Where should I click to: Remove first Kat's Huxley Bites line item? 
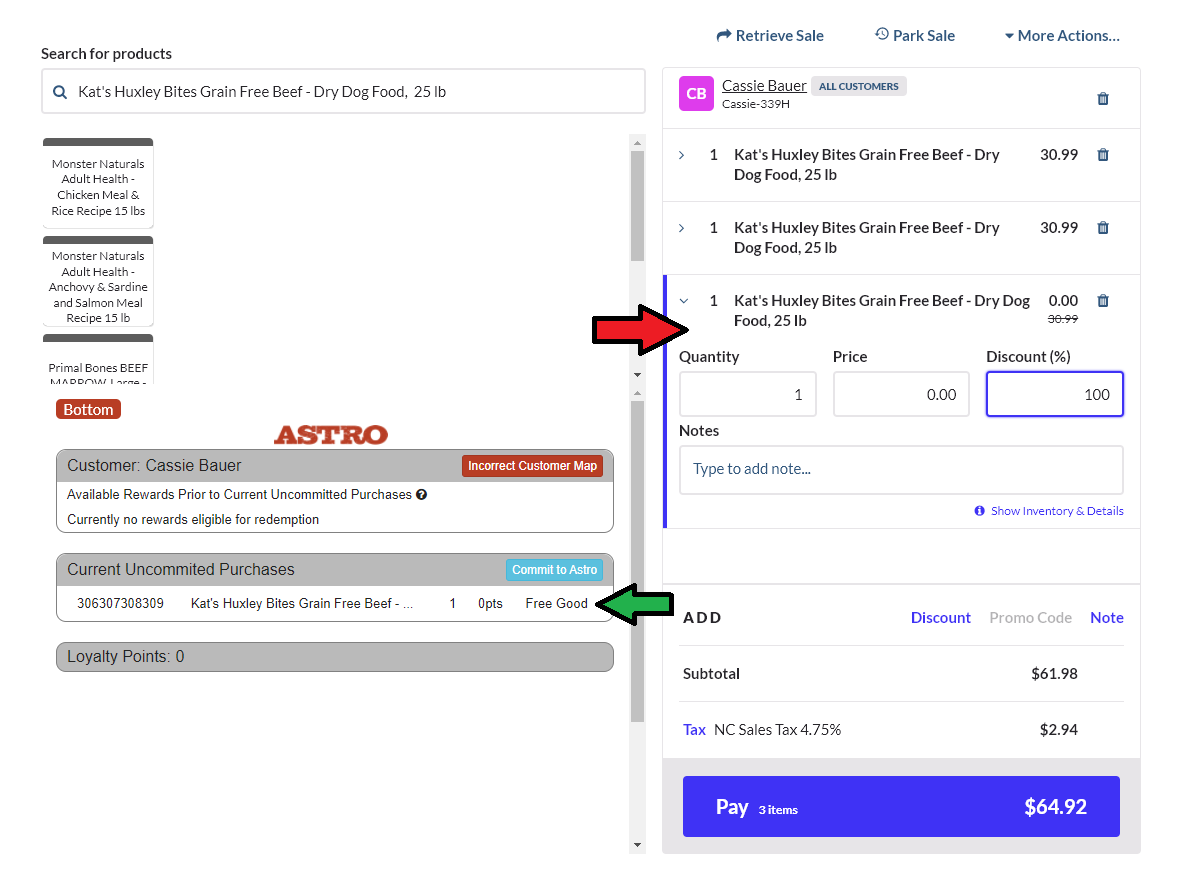coord(1103,155)
